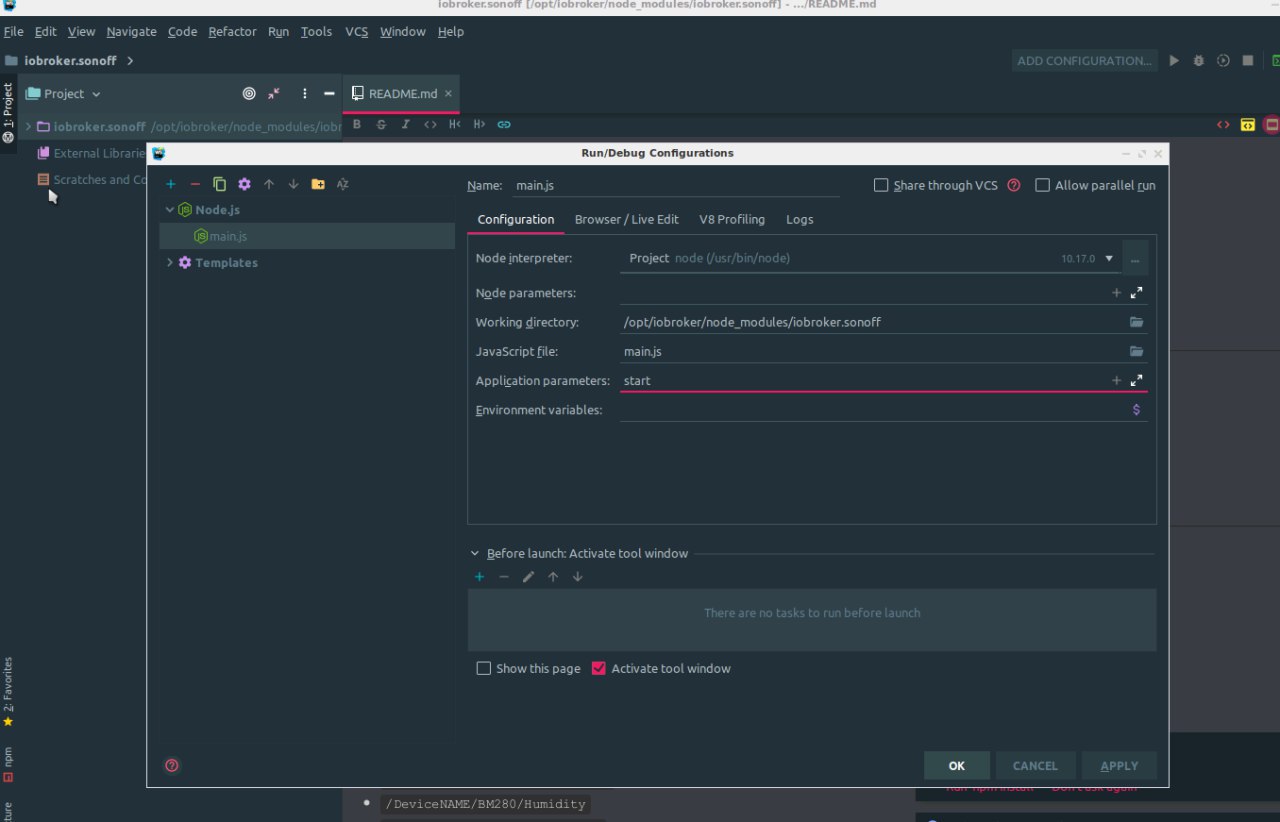The height and width of the screenshot is (822, 1280).
Task: Add a new run configuration with plus icon
Action: [x=171, y=184]
